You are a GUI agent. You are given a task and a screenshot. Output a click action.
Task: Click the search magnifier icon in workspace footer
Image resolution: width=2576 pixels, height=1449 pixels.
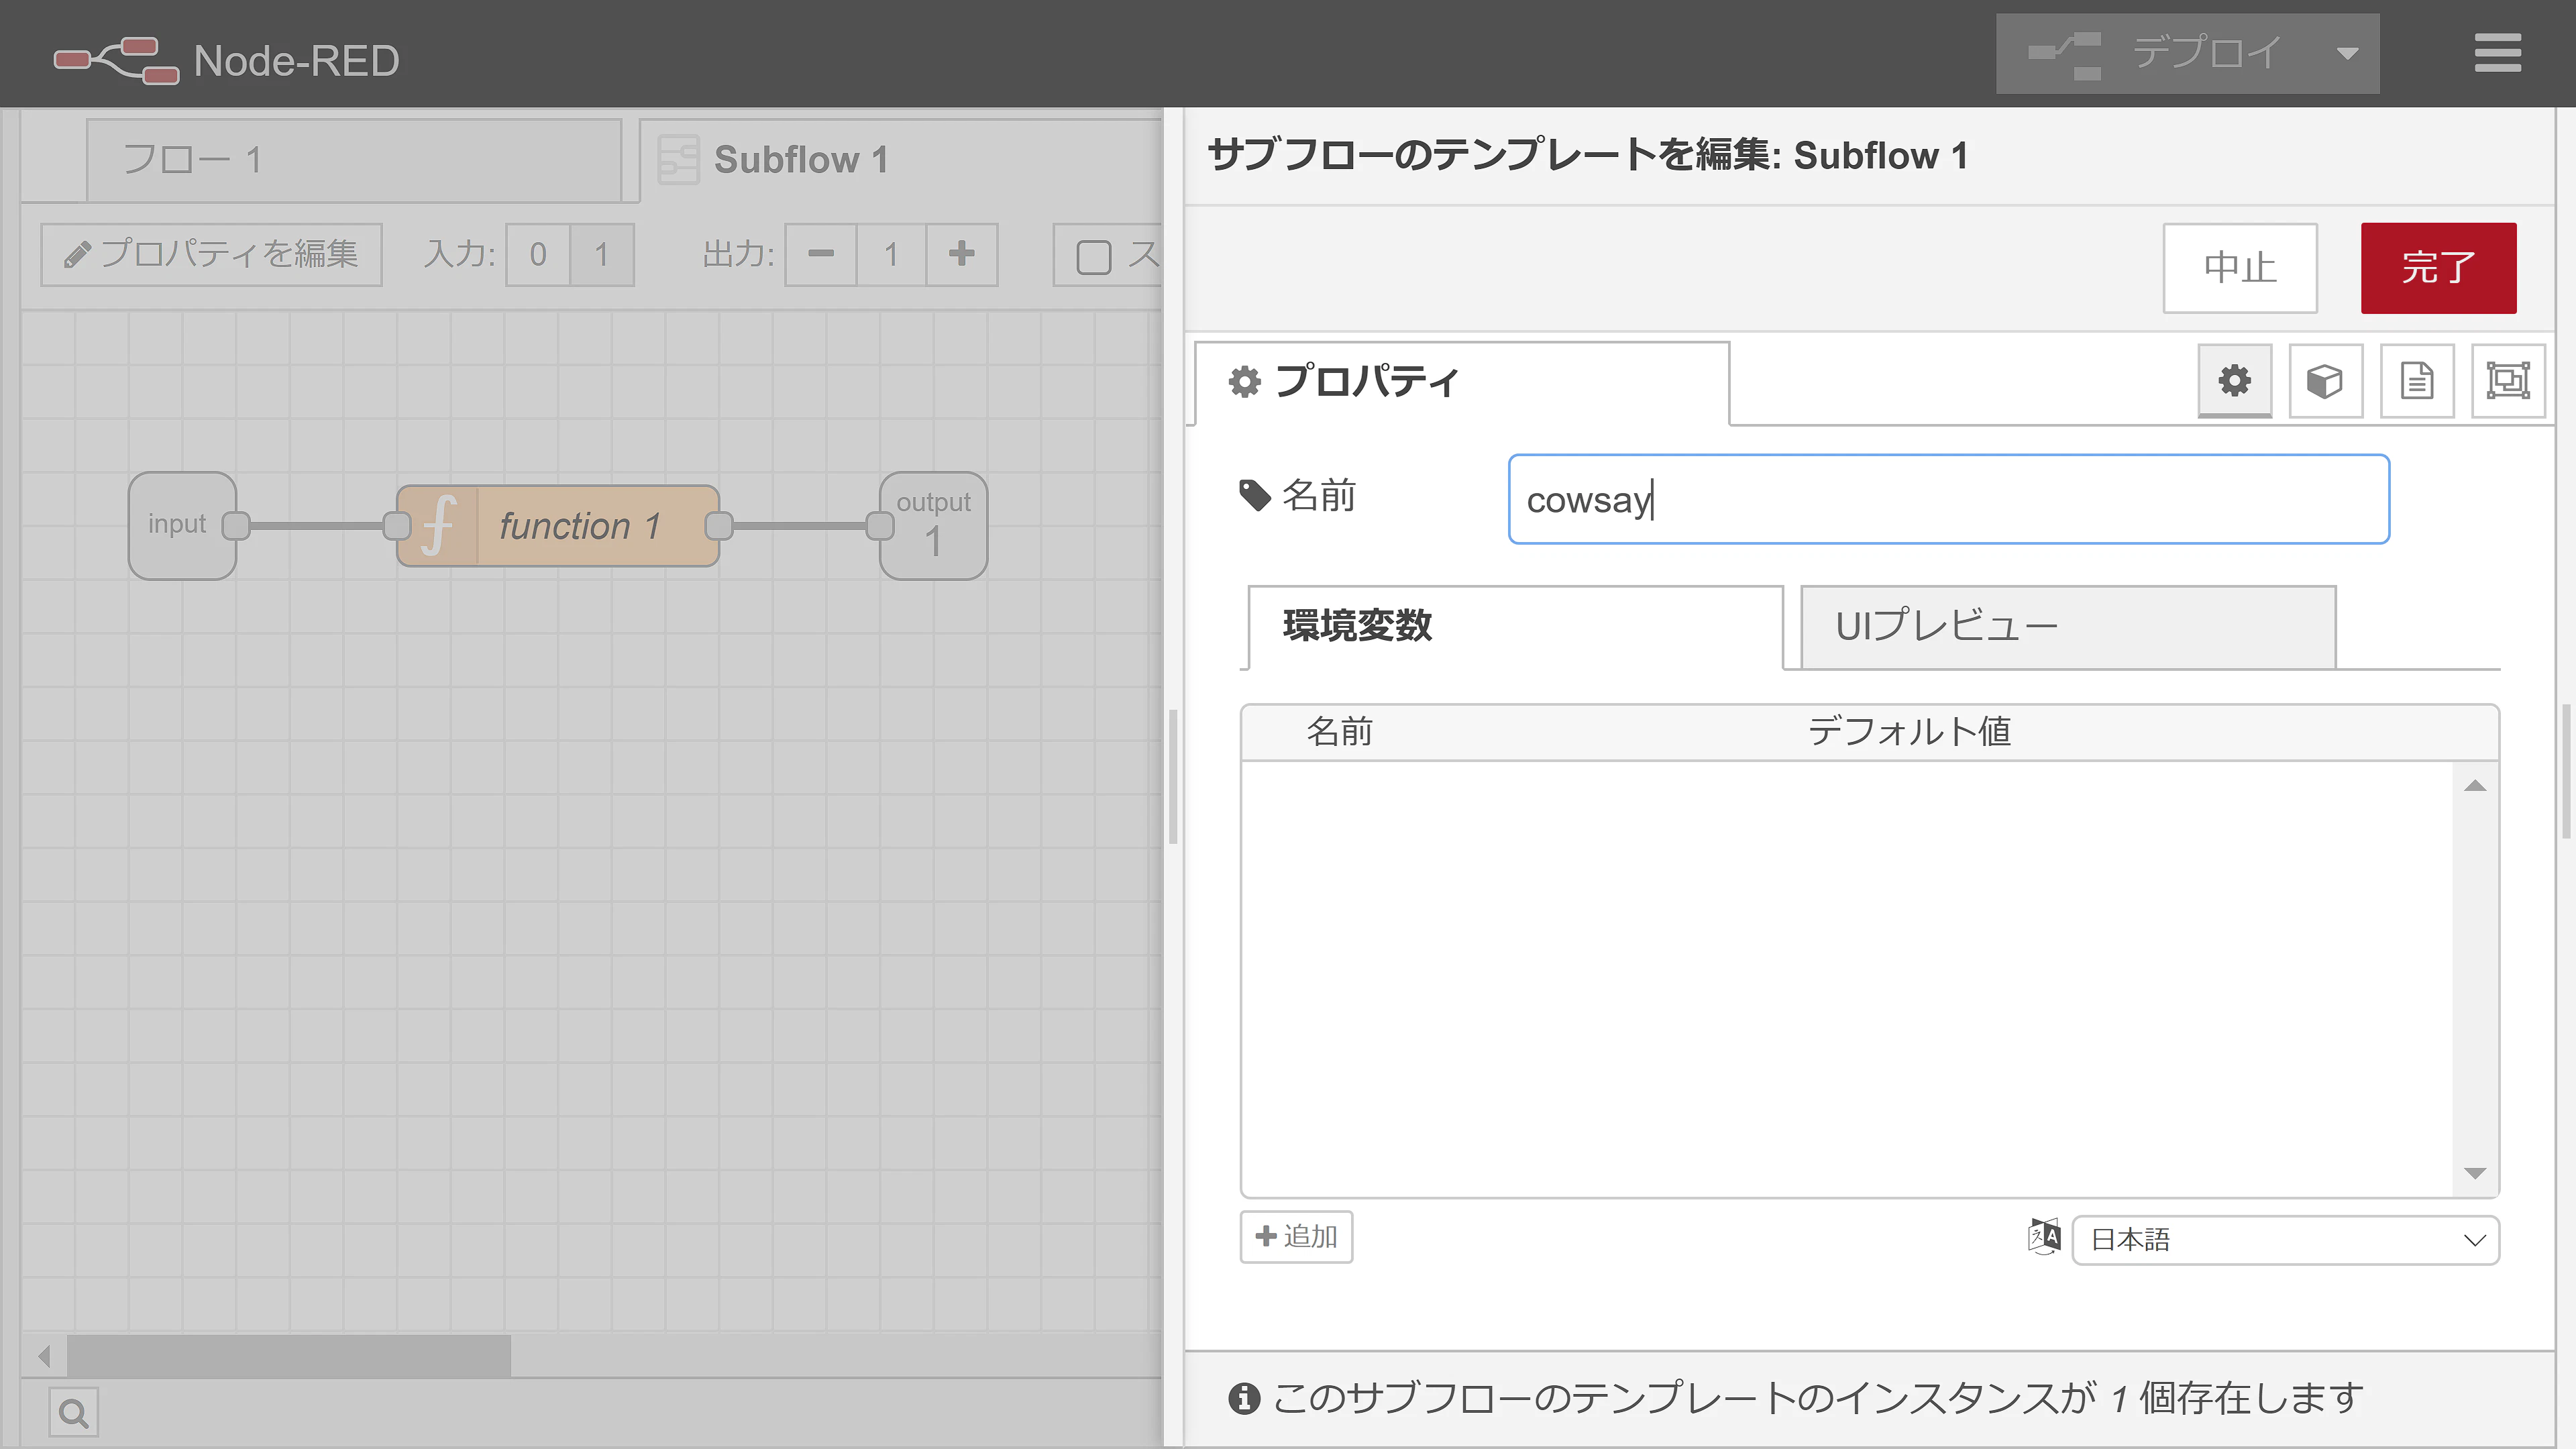tap(74, 1412)
